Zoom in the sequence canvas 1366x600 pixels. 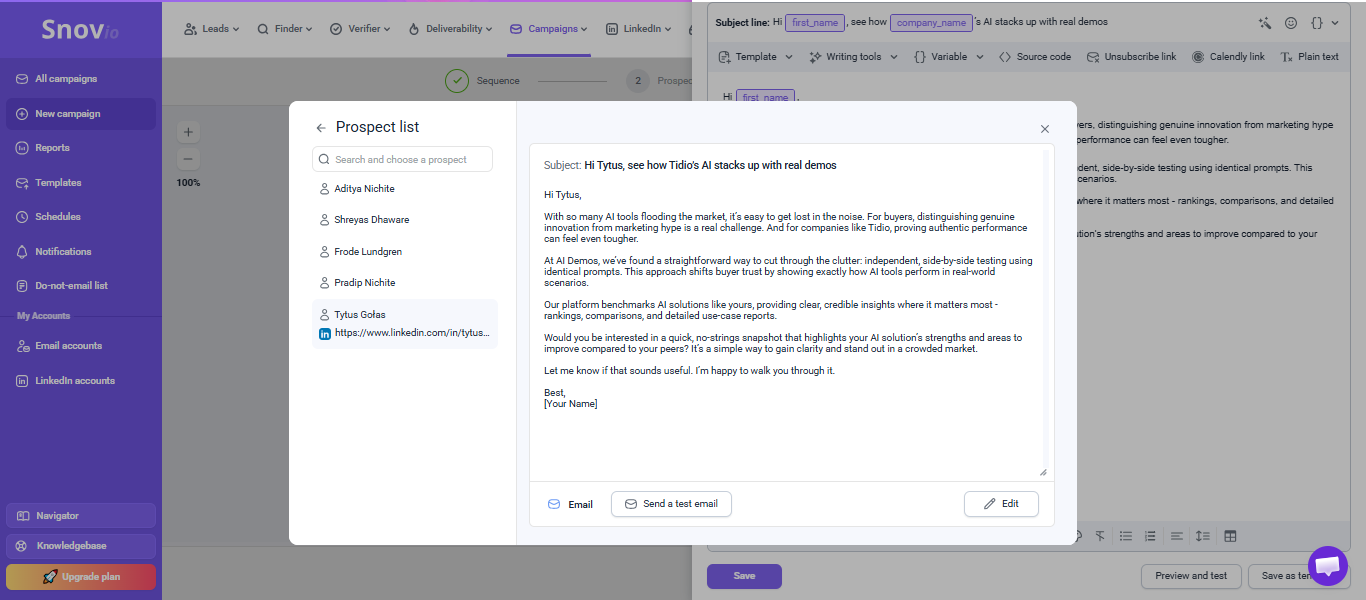tap(189, 132)
